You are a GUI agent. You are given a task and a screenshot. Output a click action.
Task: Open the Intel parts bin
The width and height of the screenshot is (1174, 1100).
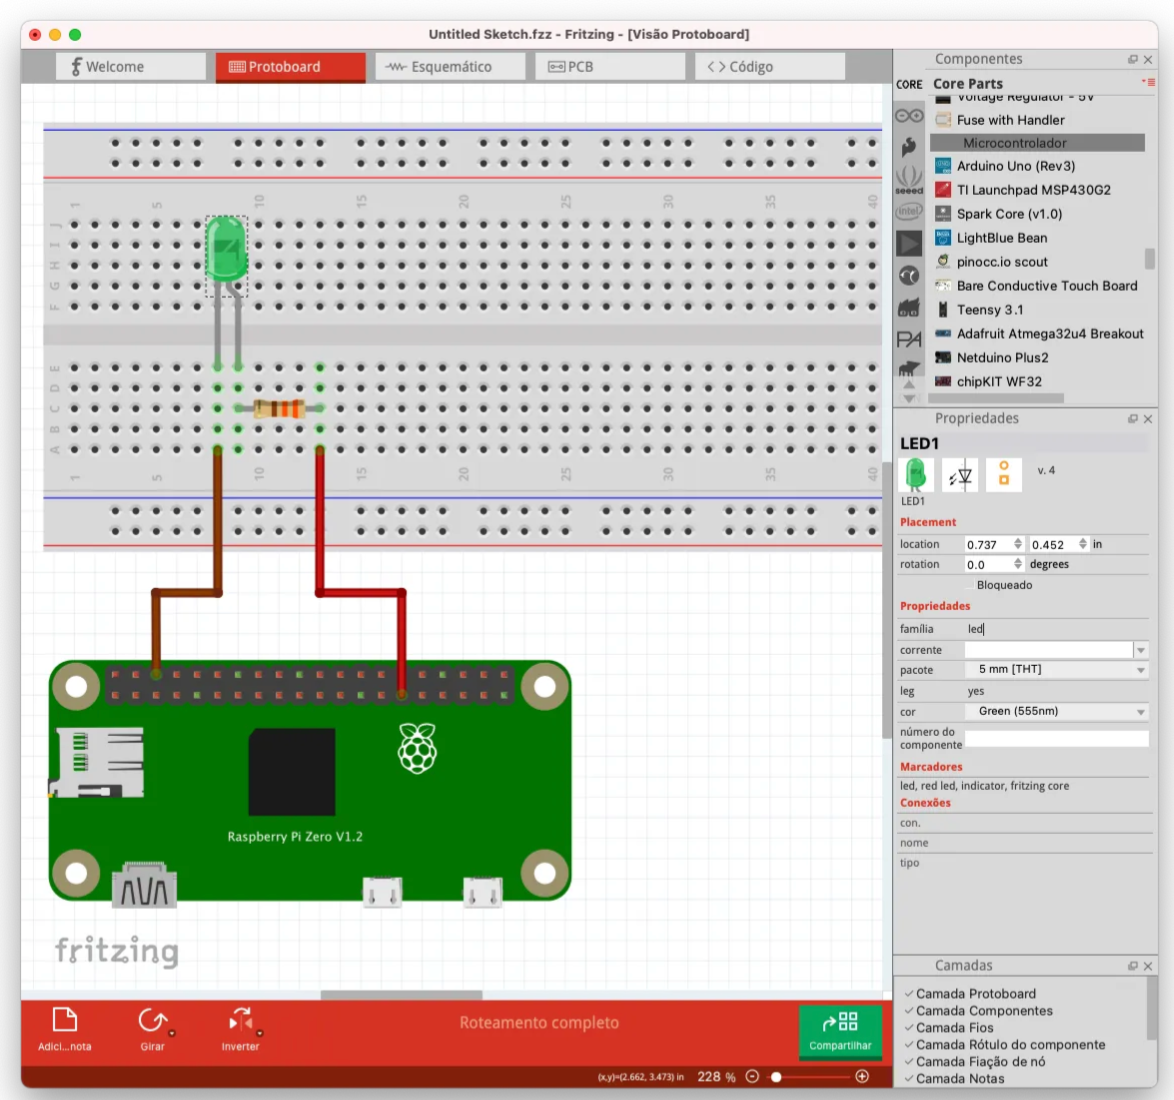(909, 211)
